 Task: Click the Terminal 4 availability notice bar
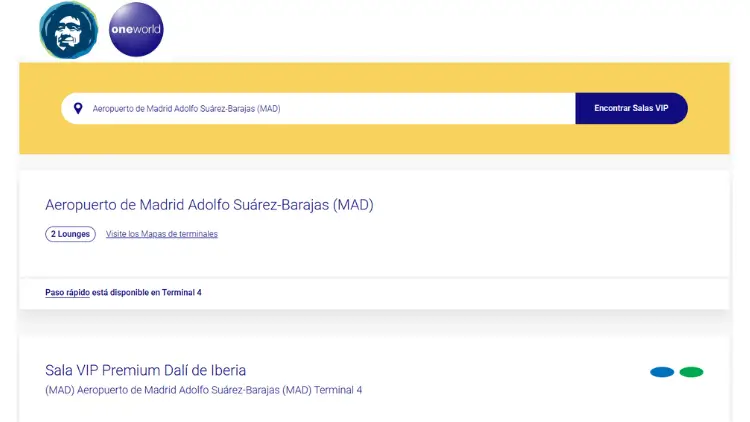tap(375, 293)
